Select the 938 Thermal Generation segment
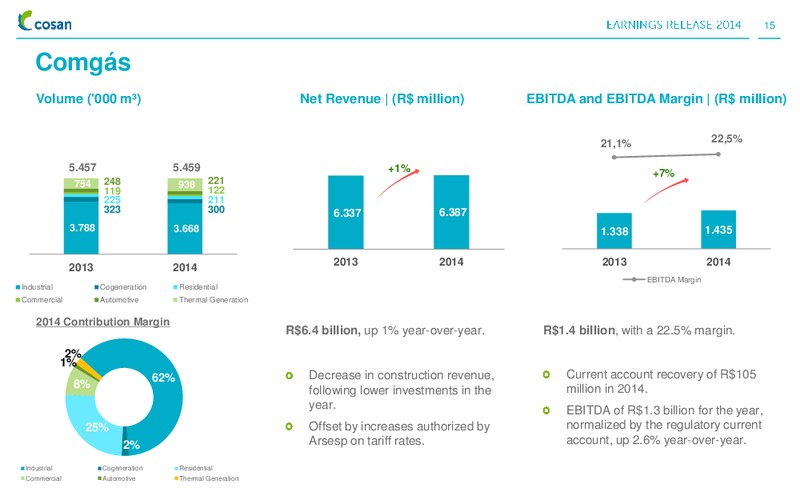The height and width of the screenshot is (500, 800). pos(185,184)
